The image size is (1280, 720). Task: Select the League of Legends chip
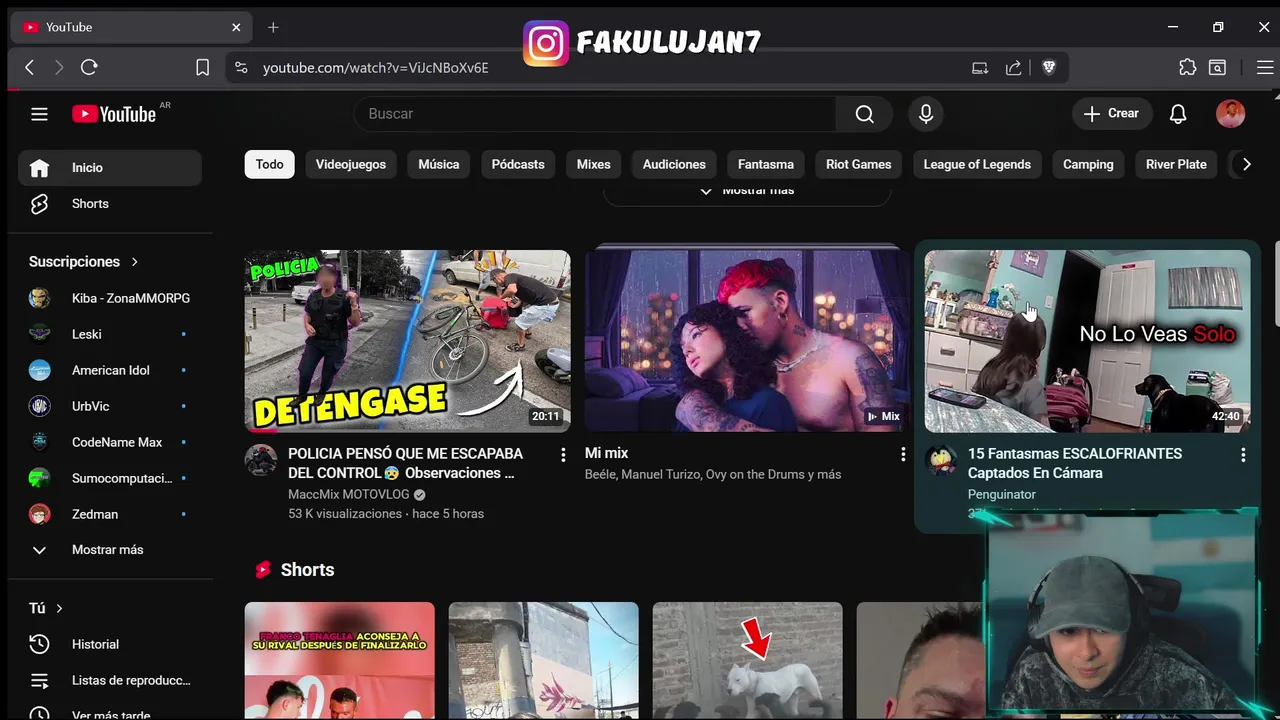(977, 164)
